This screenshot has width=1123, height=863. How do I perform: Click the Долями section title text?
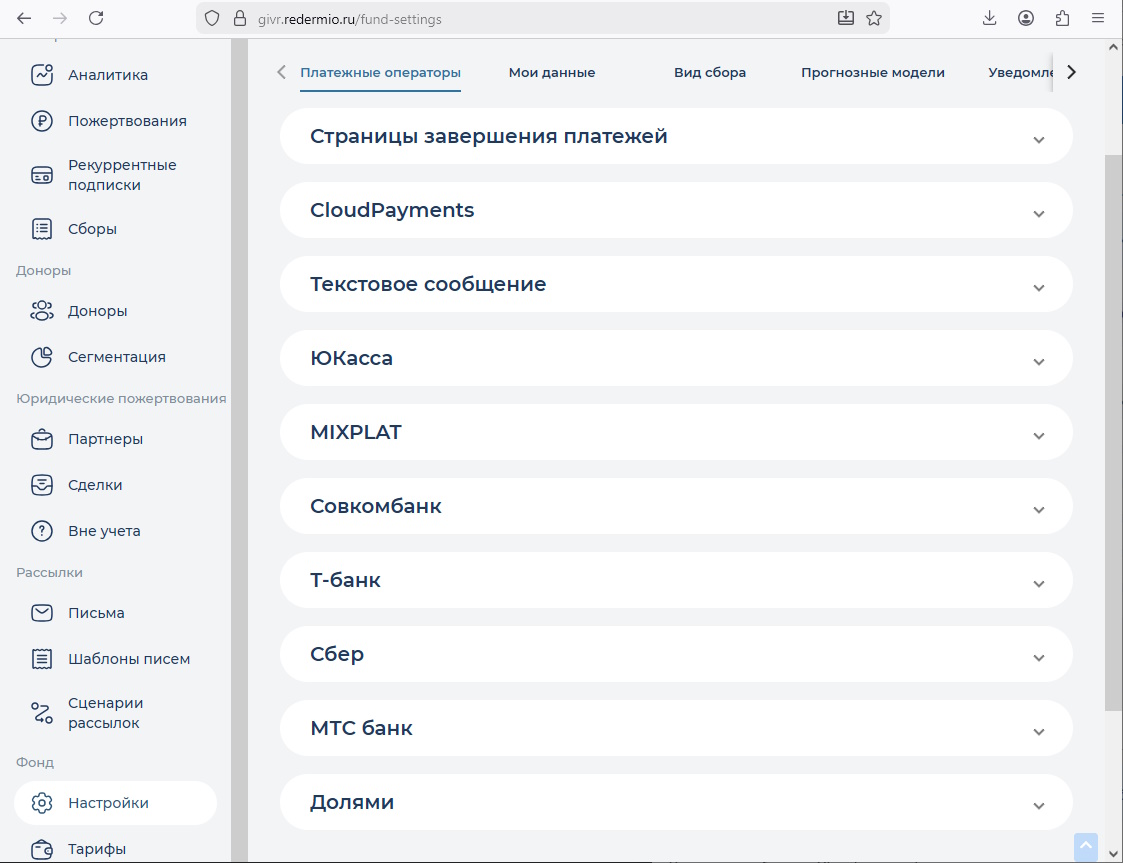pyautogui.click(x=352, y=802)
